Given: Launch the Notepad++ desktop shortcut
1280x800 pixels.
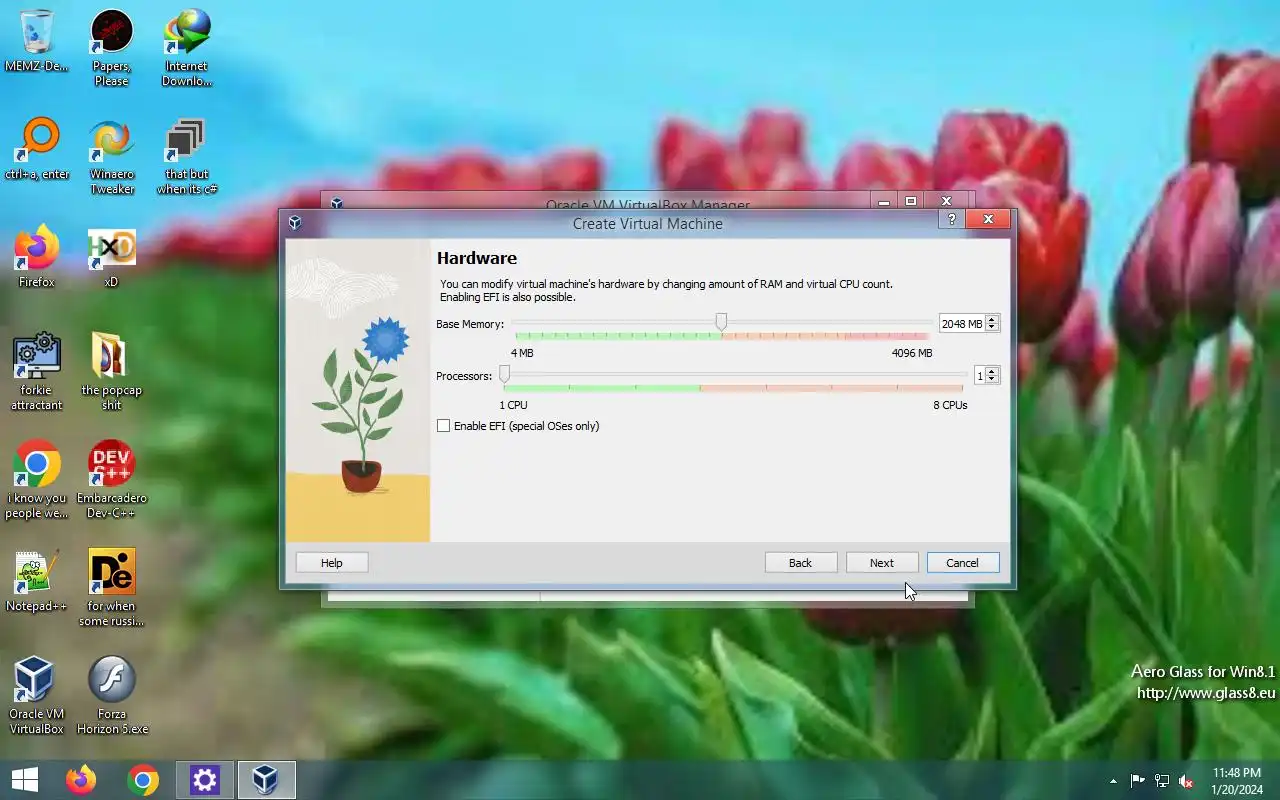Looking at the screenshot, I should click(37, 581).
